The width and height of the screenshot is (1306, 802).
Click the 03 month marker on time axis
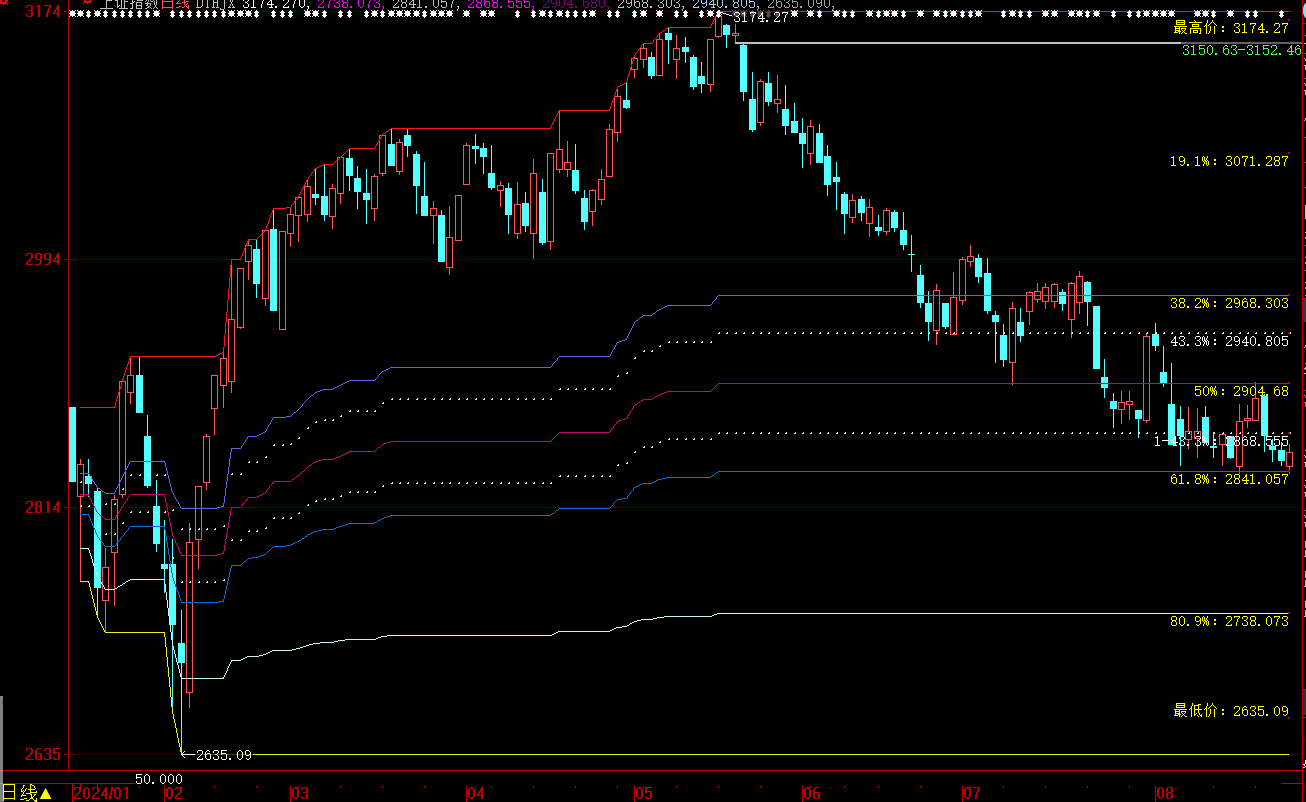pos(299,794)
